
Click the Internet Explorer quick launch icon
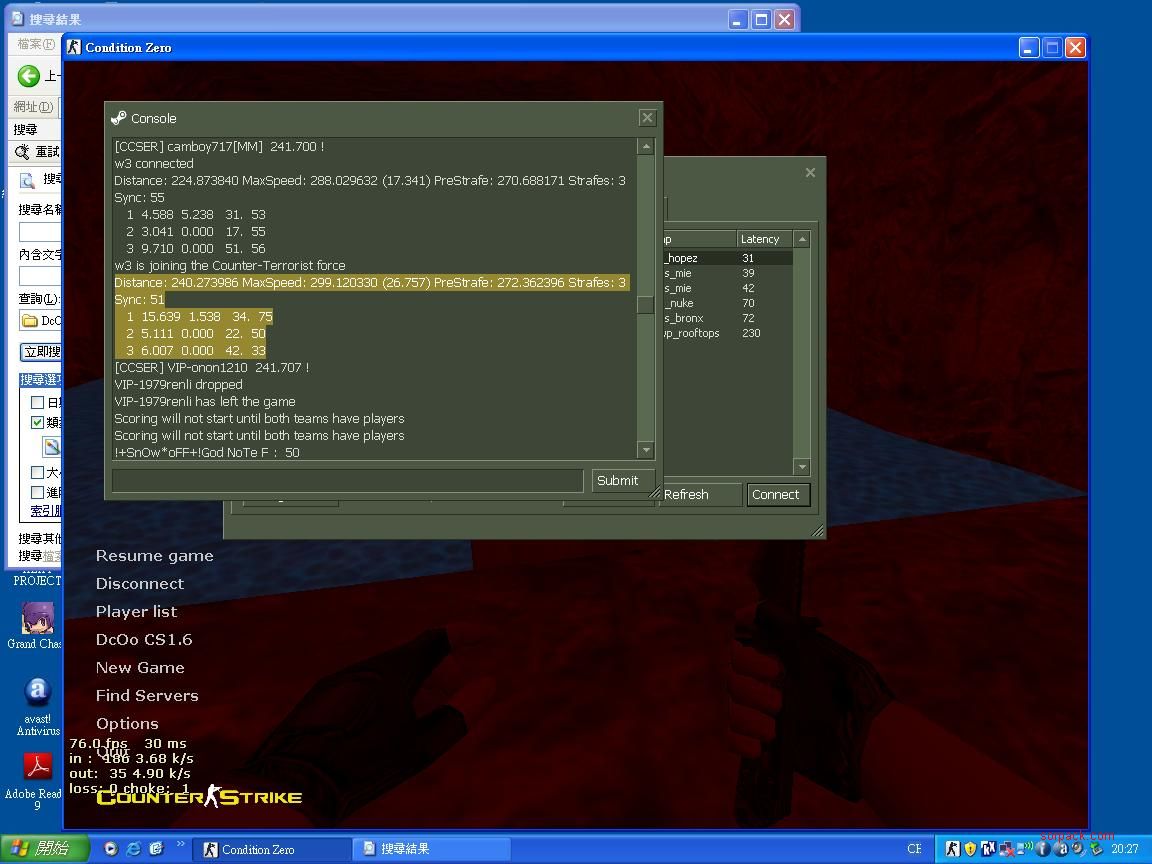(133, 849)
